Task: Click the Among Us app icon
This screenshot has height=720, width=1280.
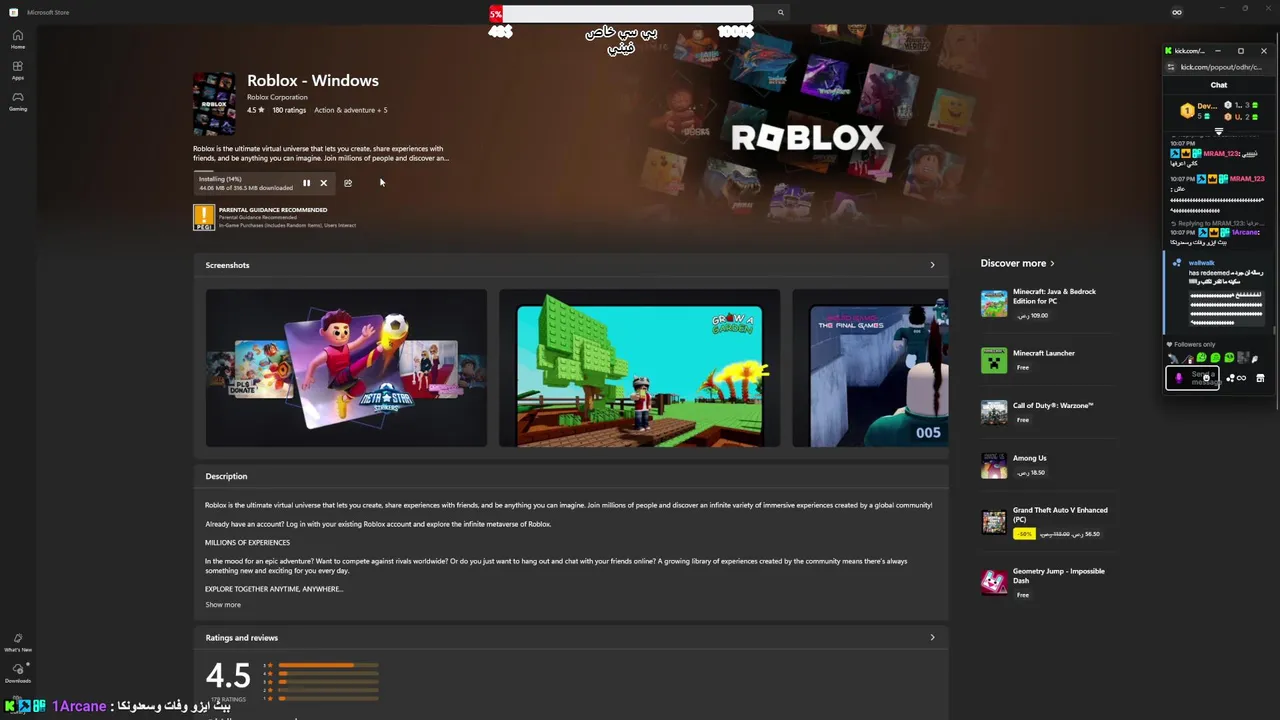Action: click(994, 465)
